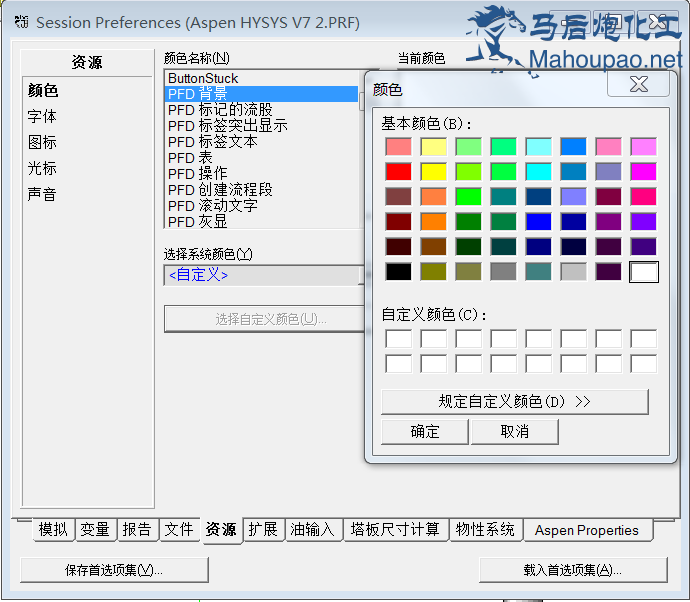Click the 确定 button in color dialog

[425, 431]
